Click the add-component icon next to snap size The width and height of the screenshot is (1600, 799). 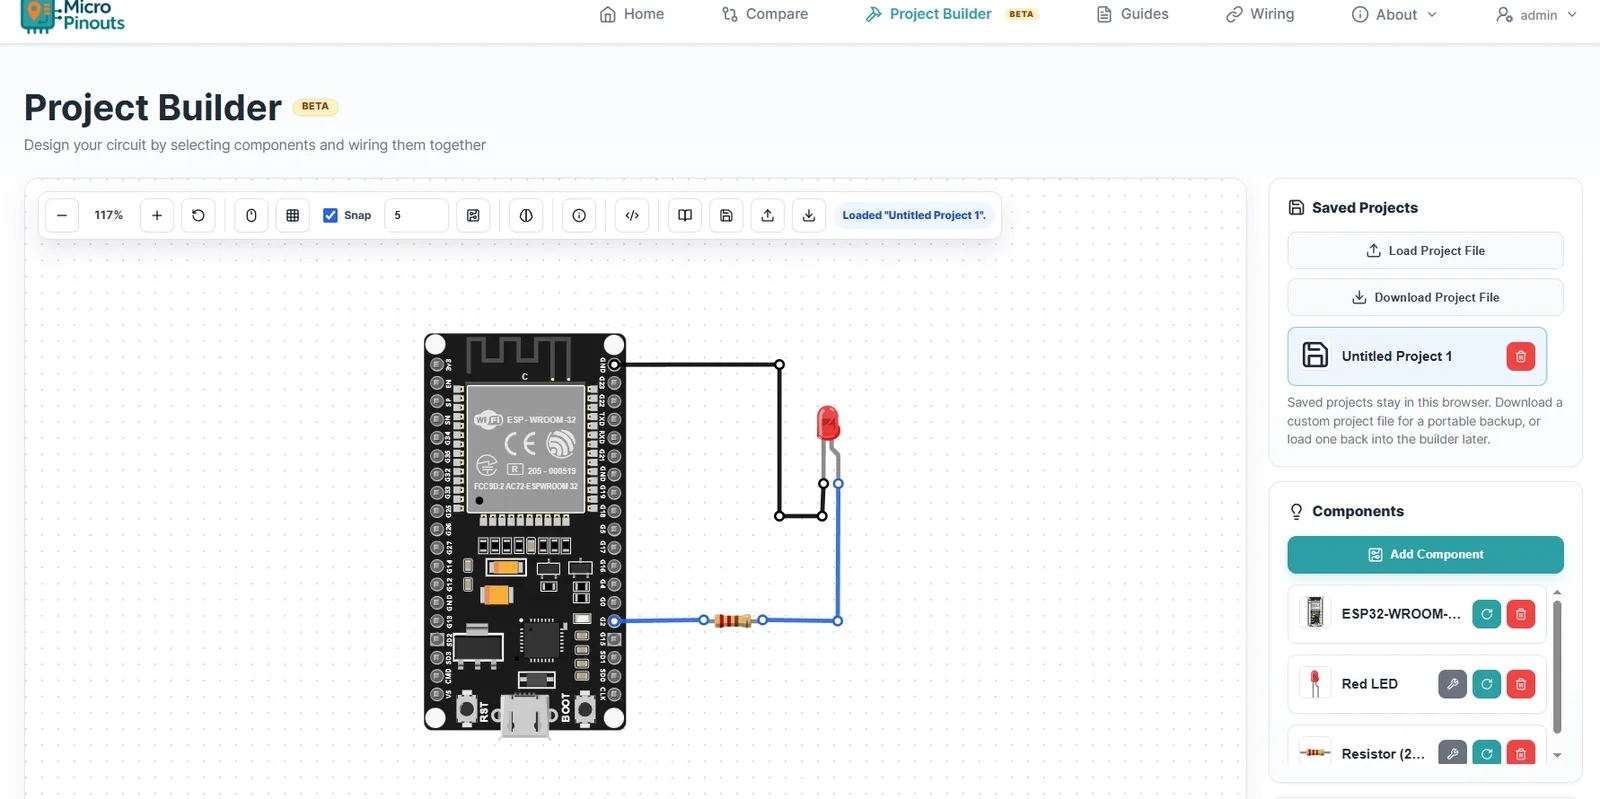click(x=473, y=215)
